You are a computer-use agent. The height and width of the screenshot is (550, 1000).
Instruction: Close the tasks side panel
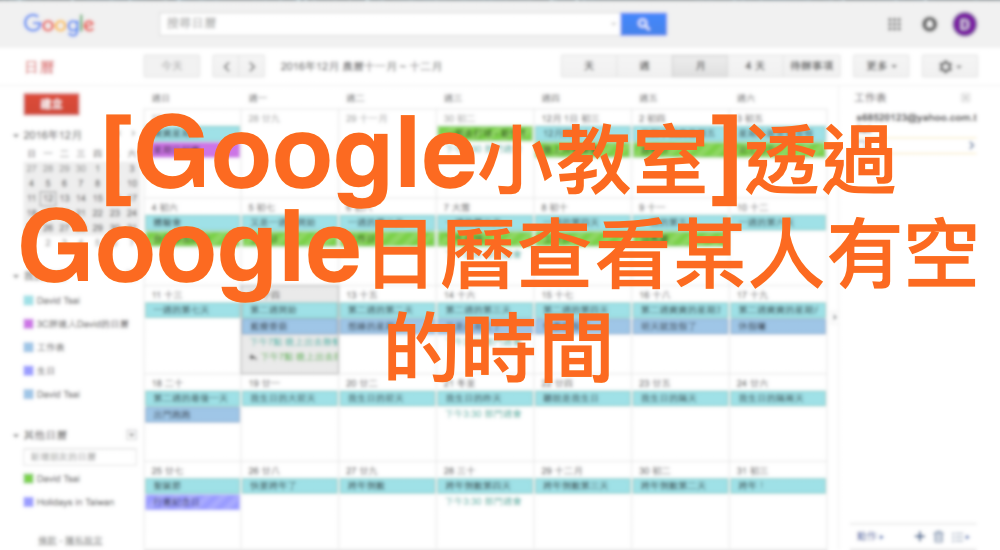[x=966, y=98]
